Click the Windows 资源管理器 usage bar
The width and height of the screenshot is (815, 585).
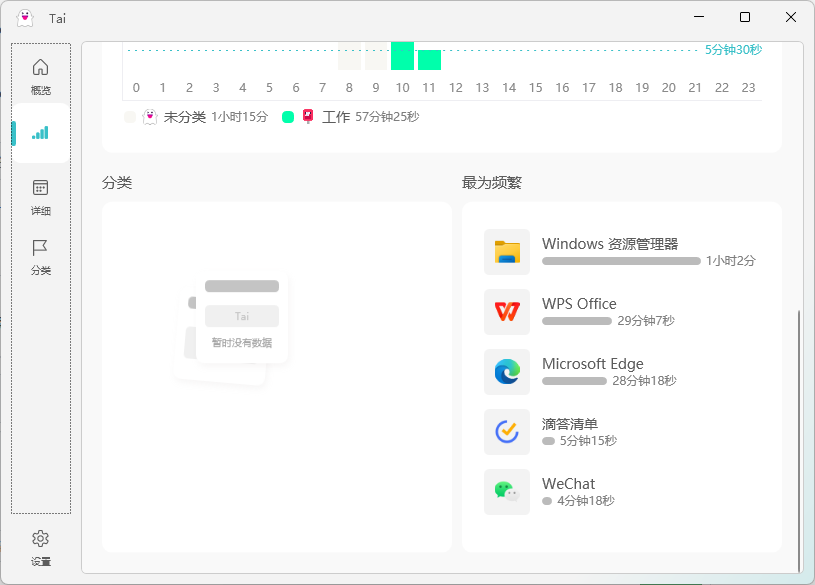(621, 261)
